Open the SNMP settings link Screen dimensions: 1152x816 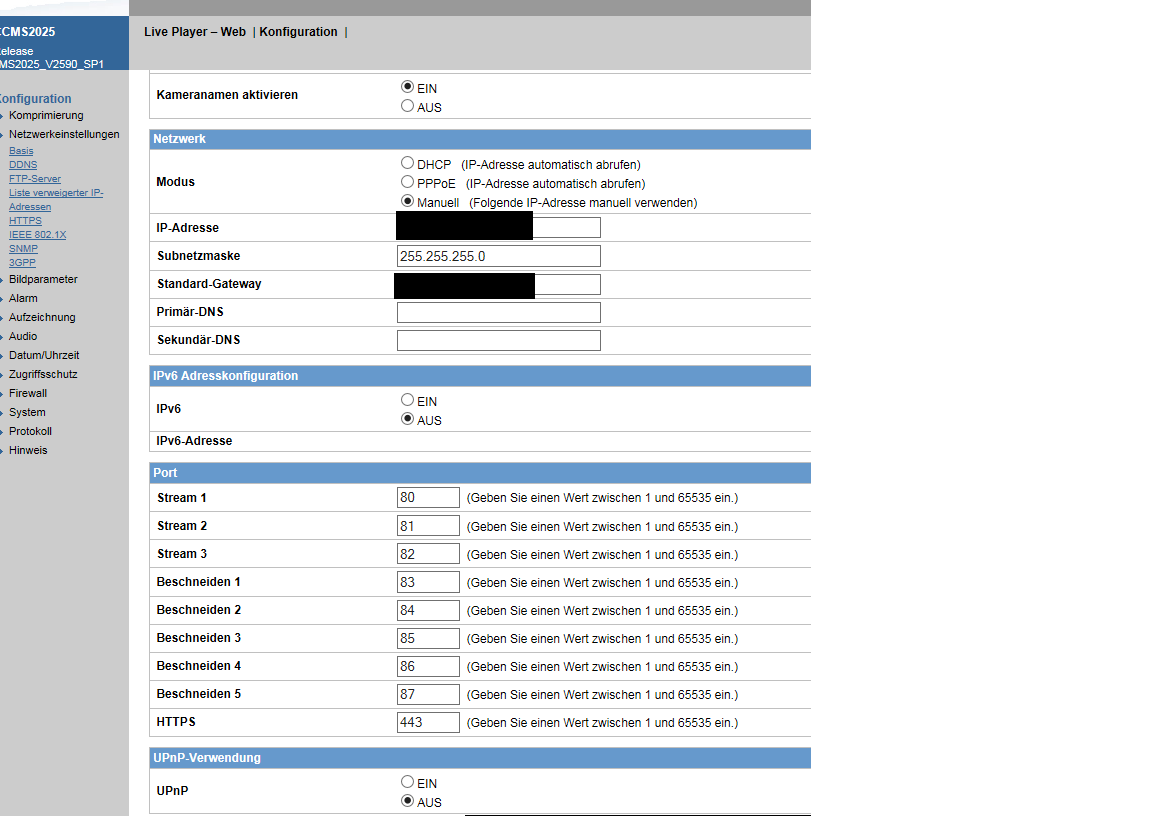pyautogui.click(x=23, y=249)
